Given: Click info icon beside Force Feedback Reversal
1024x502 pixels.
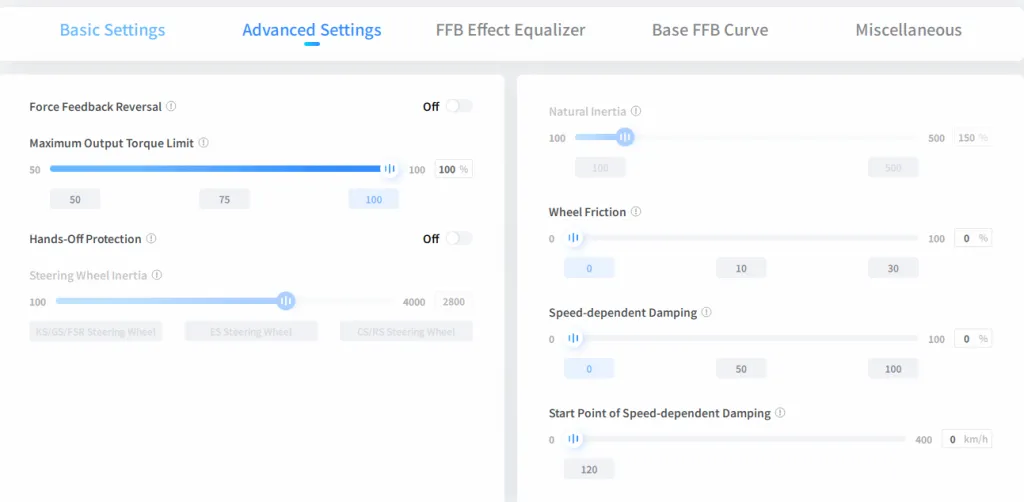Looking at the screenshot, I should tap(171, 106).
